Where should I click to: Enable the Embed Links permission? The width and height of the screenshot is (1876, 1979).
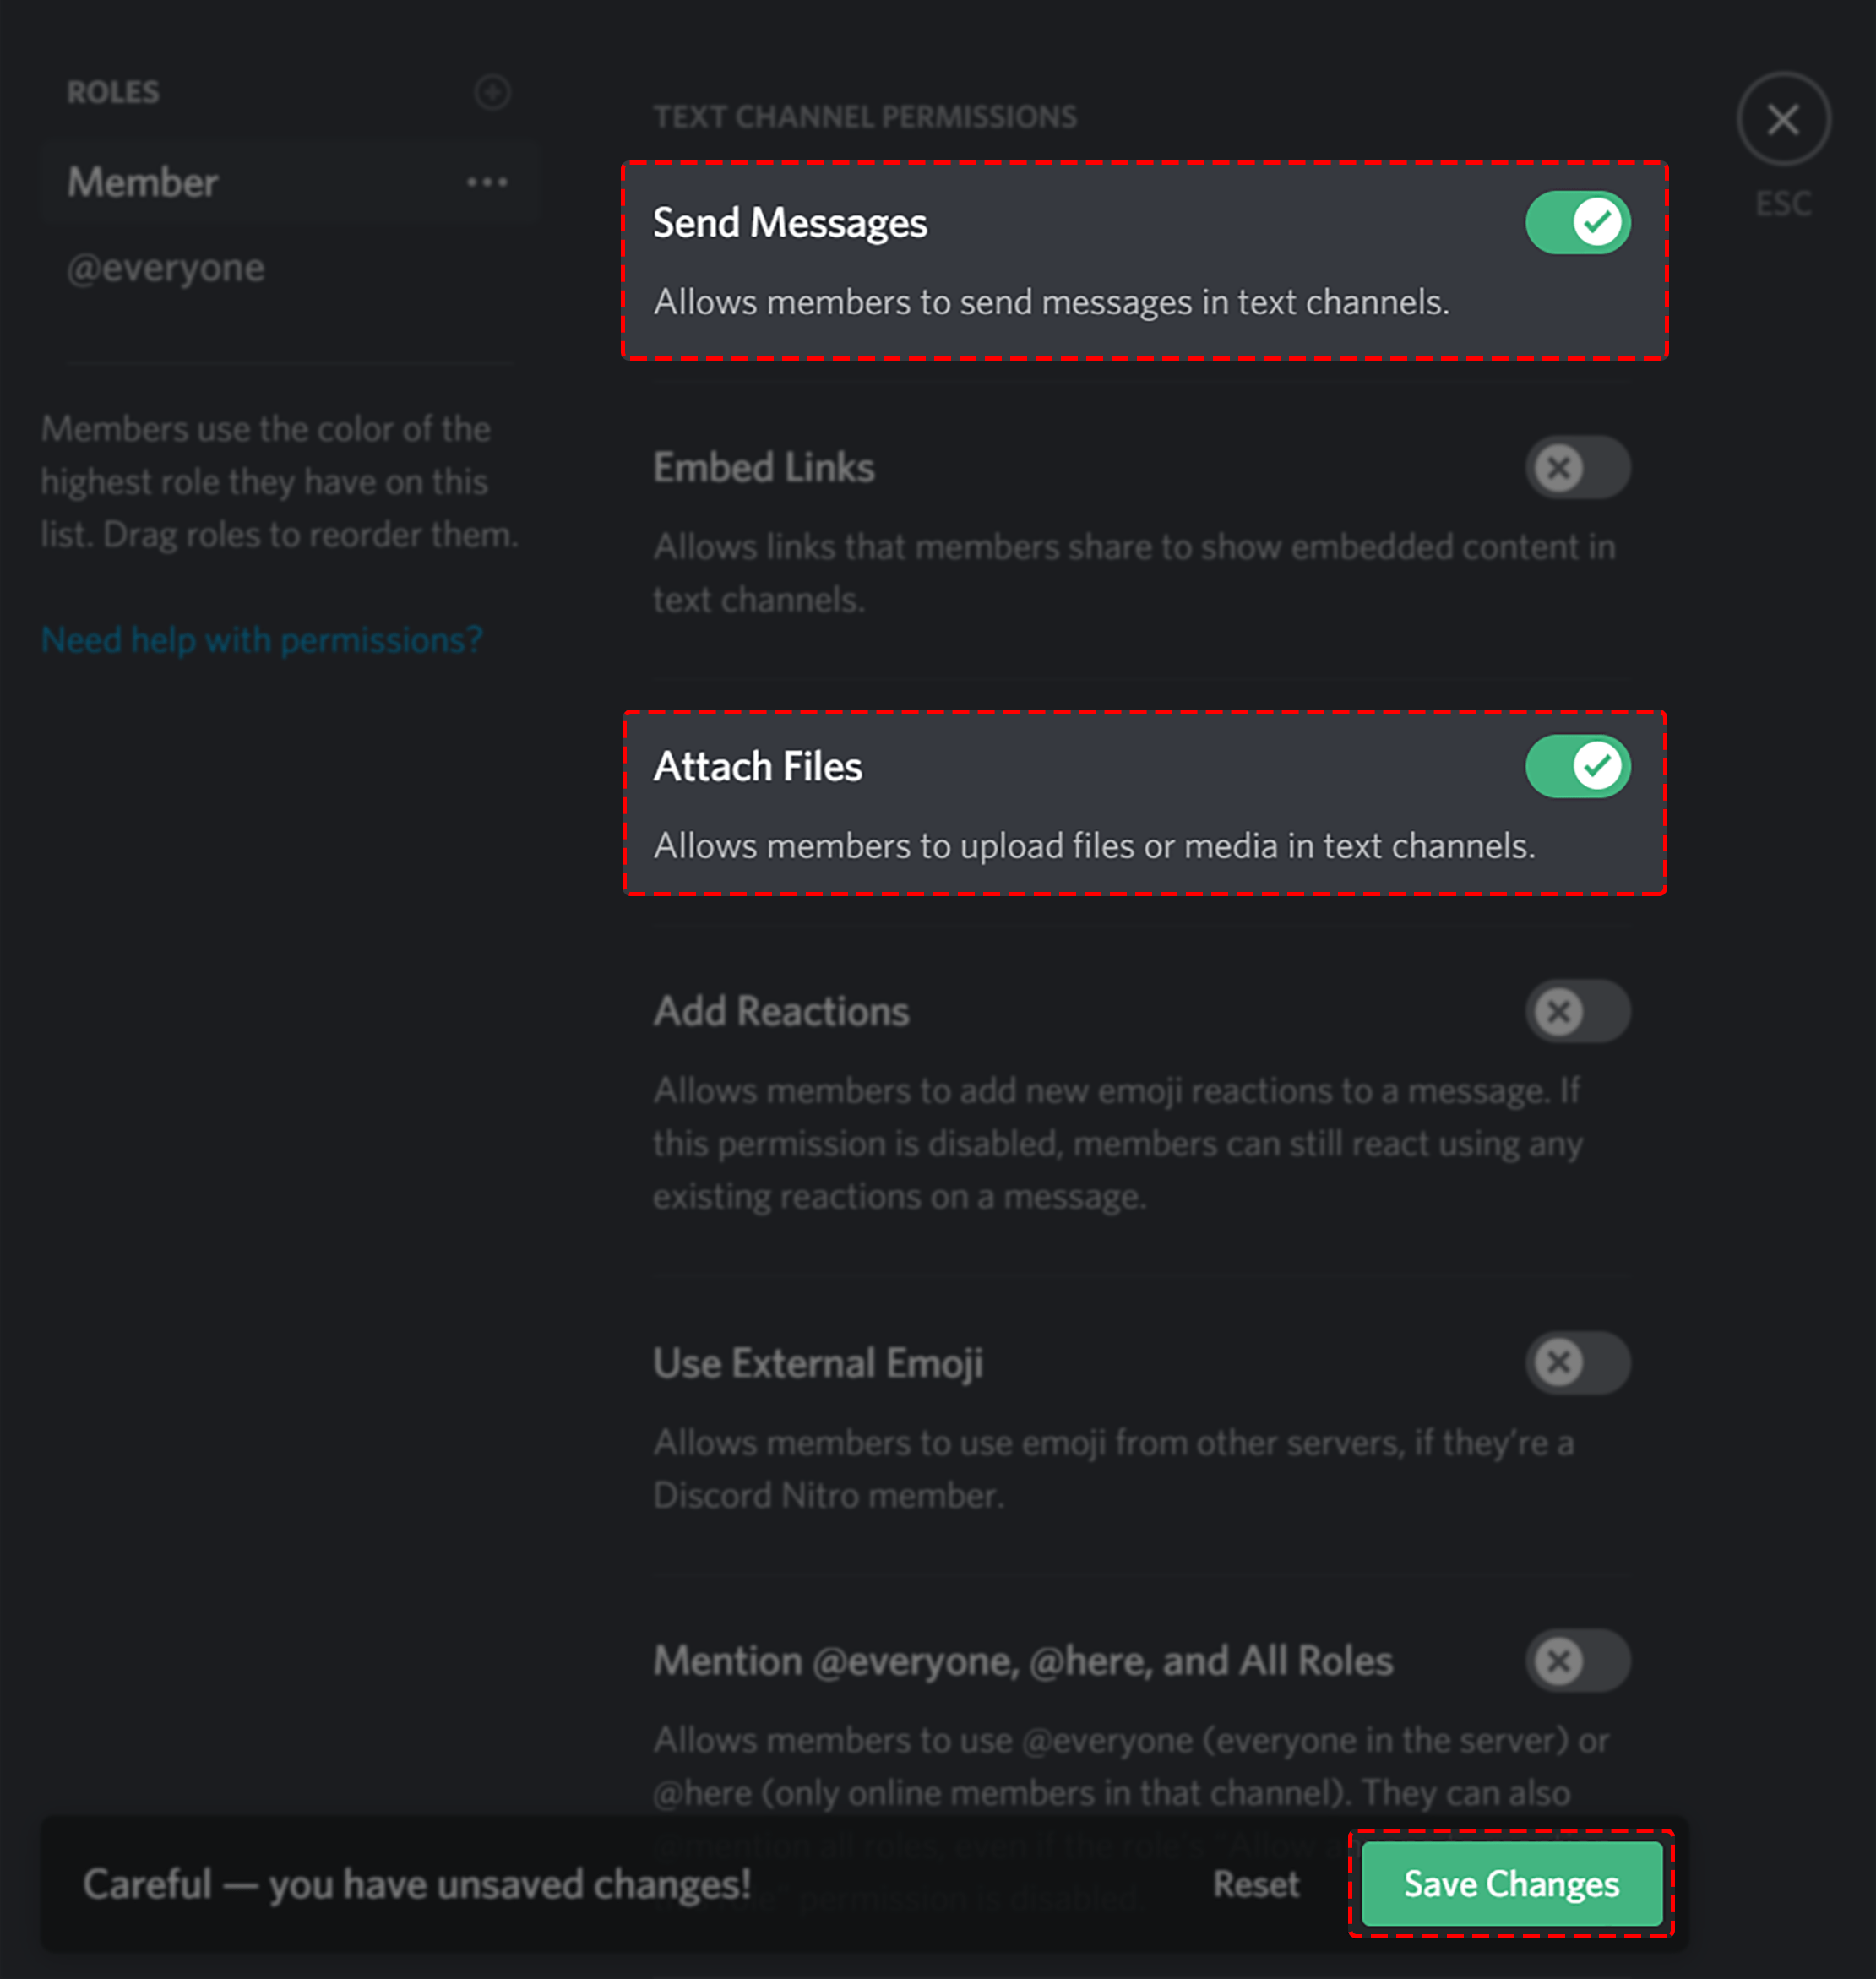(1578, 467)
